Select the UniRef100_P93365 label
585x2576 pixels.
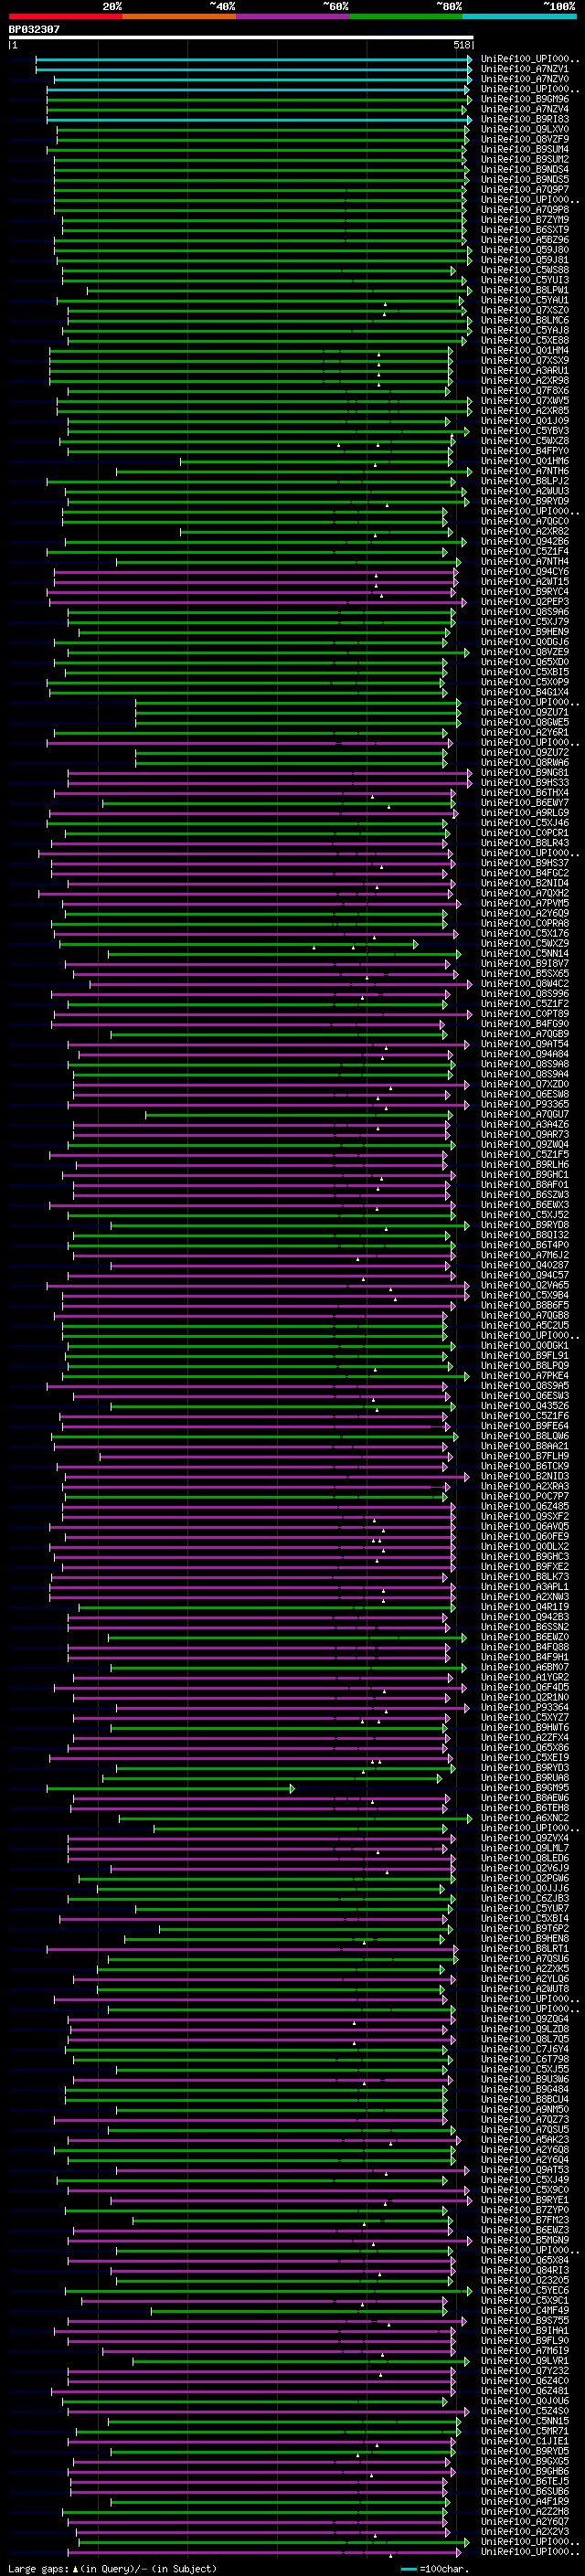(525, 1104)
